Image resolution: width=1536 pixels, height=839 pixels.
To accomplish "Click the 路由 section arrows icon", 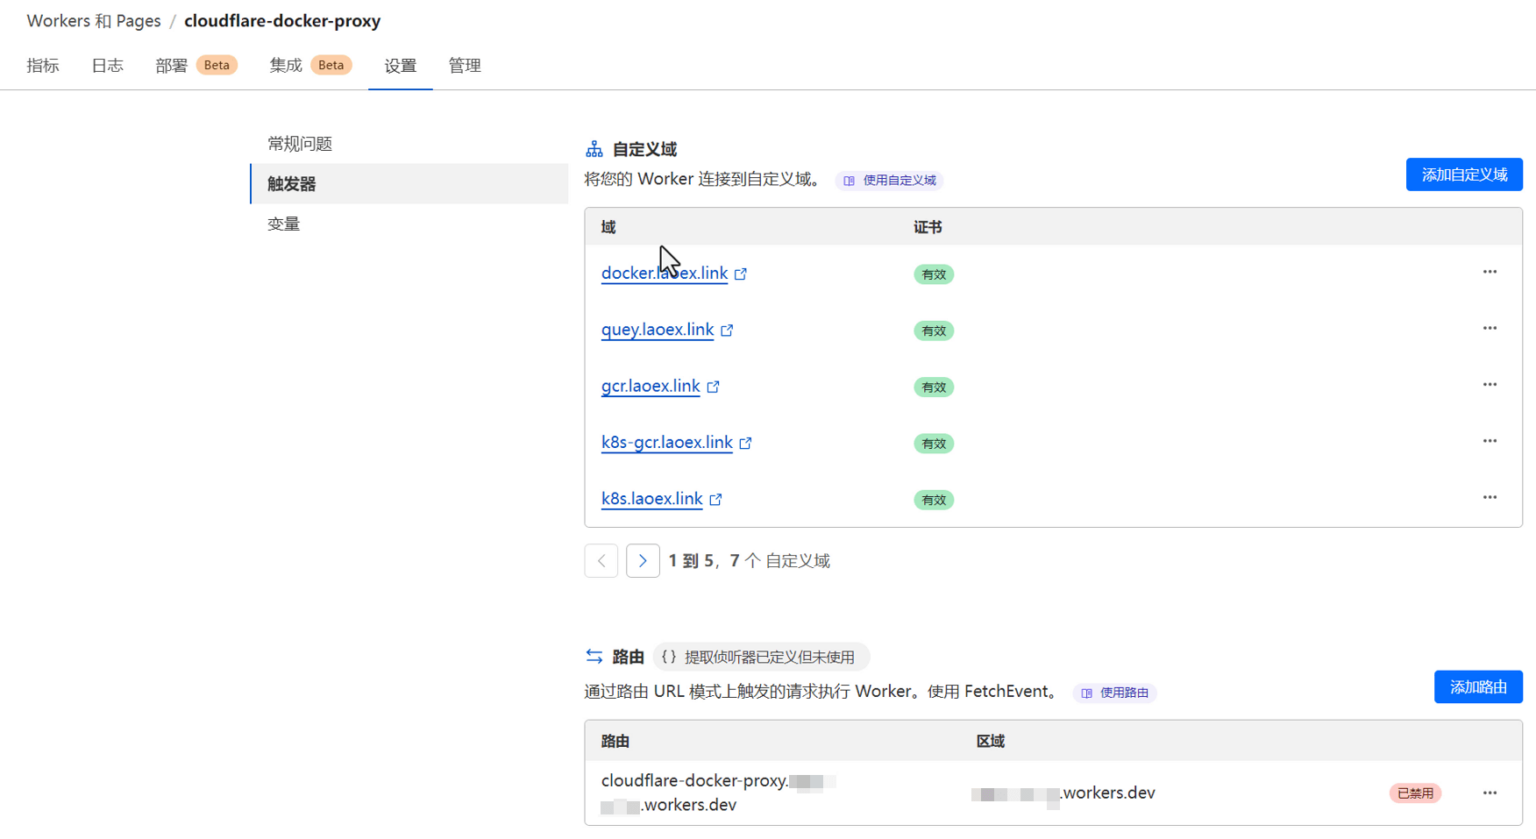I will tap(594, 656).
